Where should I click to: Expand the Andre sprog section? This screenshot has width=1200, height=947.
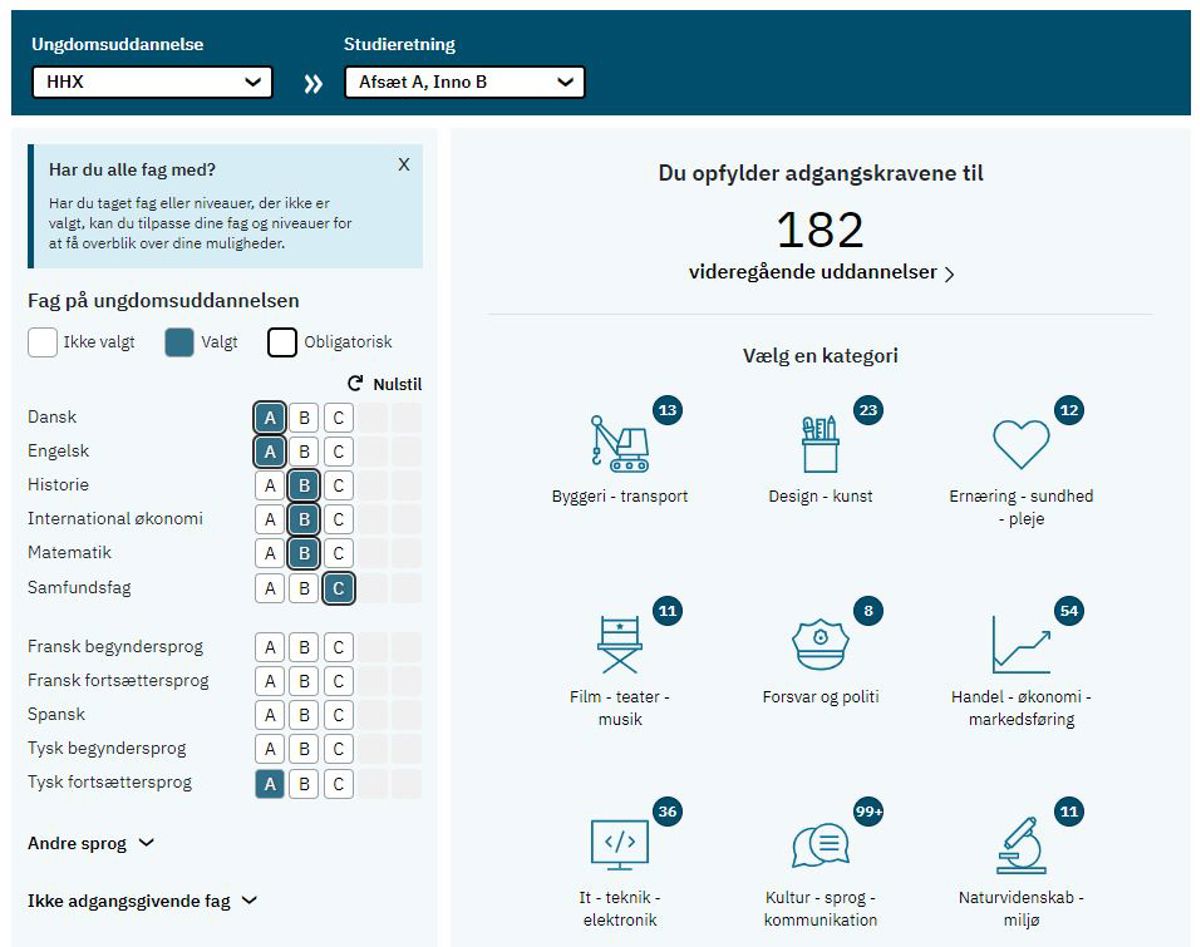pyautogui.click(x=91, y=843)
